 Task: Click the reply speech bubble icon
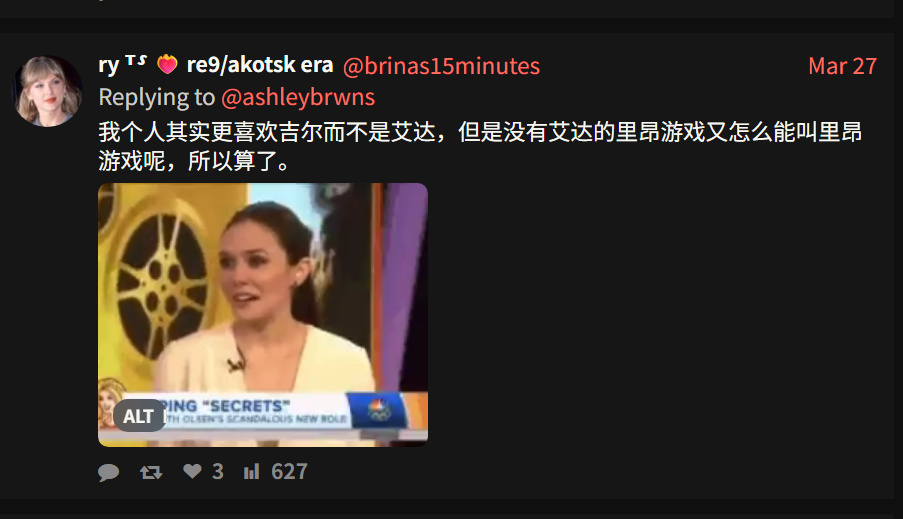click(x=108, y=472)
